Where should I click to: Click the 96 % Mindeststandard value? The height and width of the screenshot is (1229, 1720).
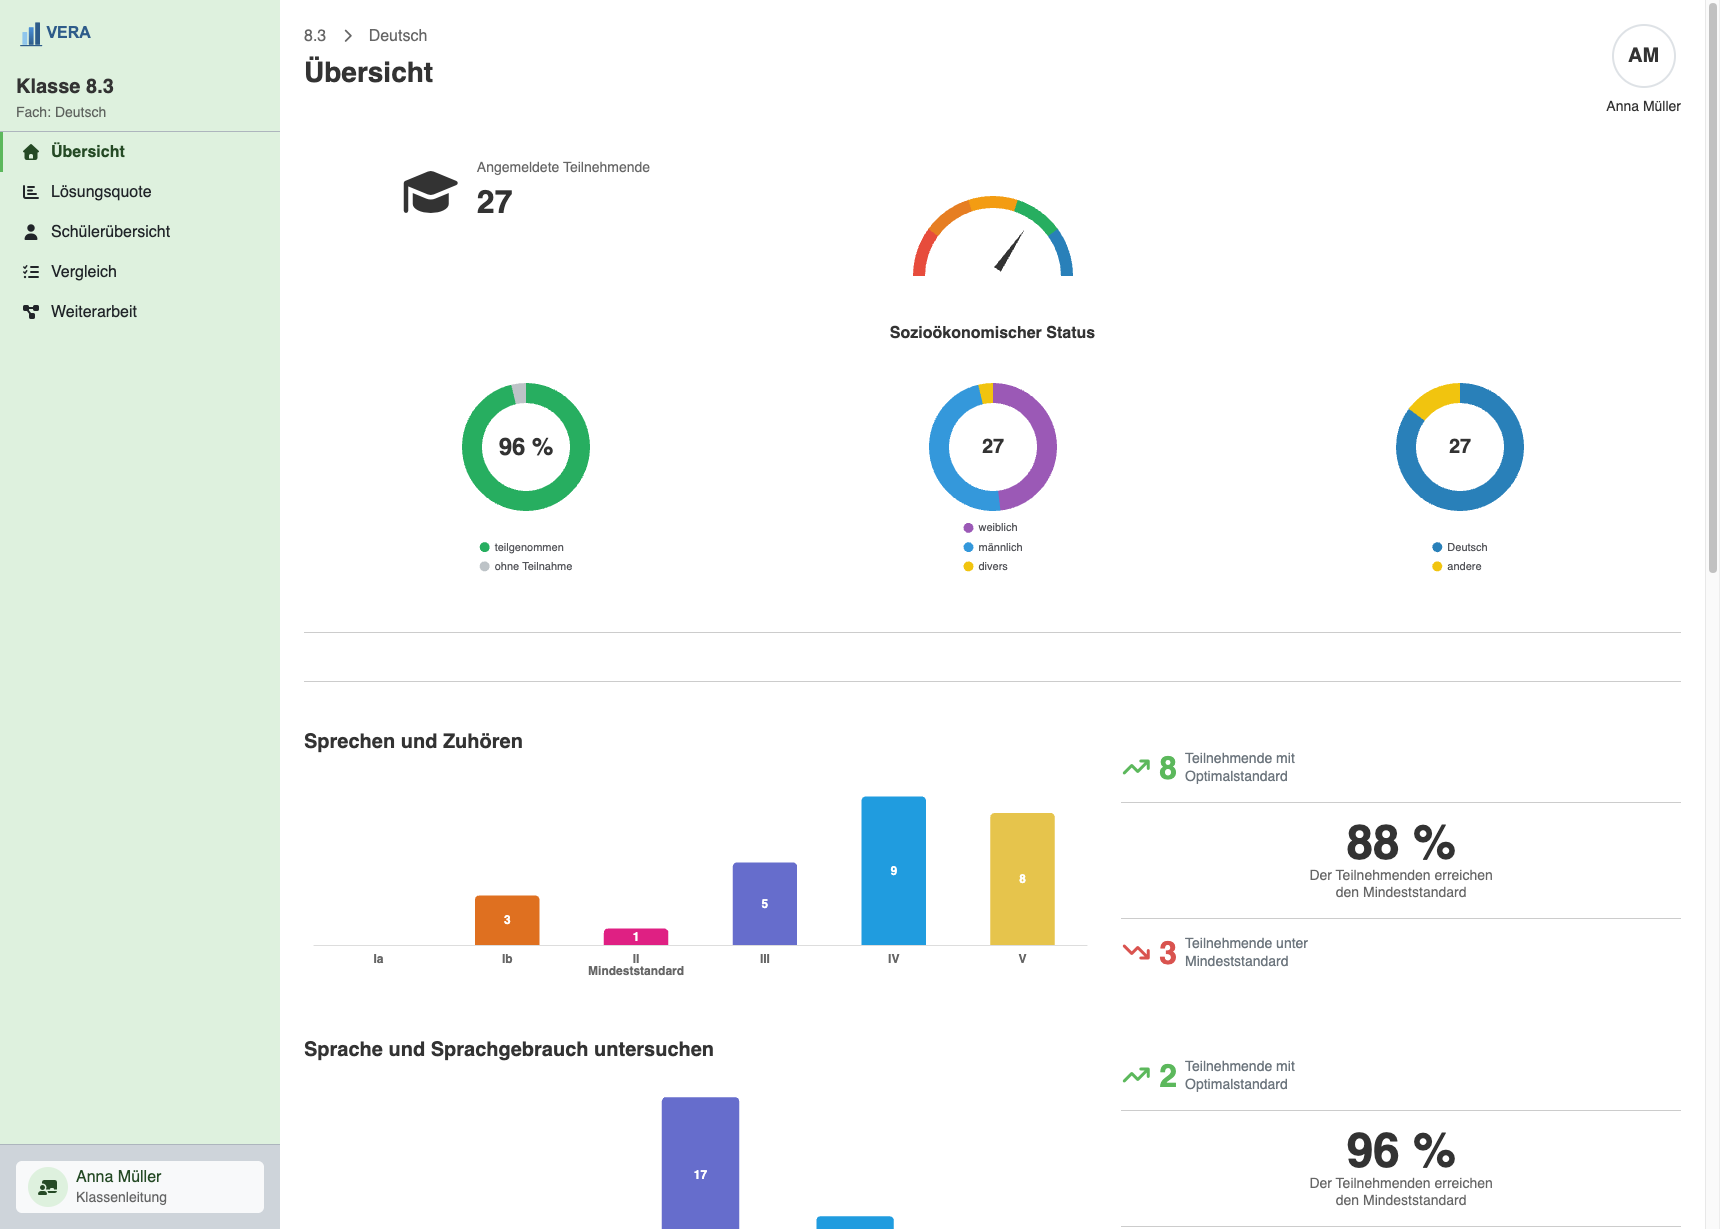(1401, 1150)
